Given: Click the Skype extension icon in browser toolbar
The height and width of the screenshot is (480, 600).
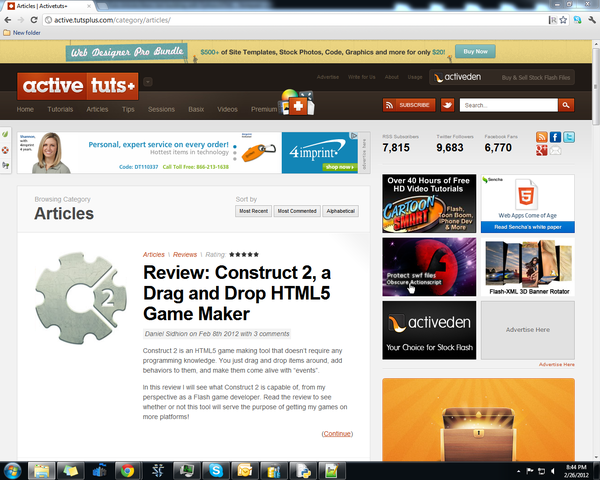Looking at the screenshot, I should click(x=577, y=20).
